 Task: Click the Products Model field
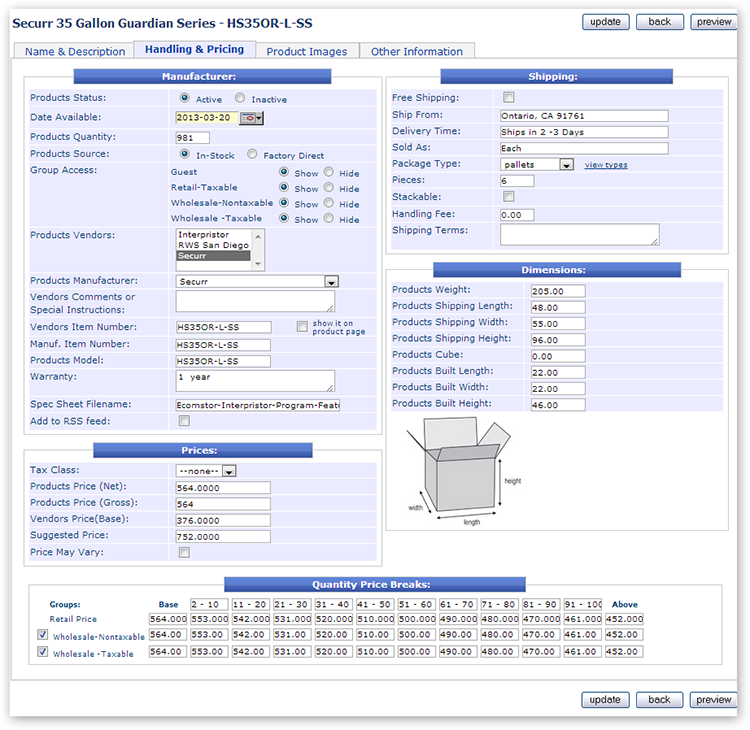(223, 361)
